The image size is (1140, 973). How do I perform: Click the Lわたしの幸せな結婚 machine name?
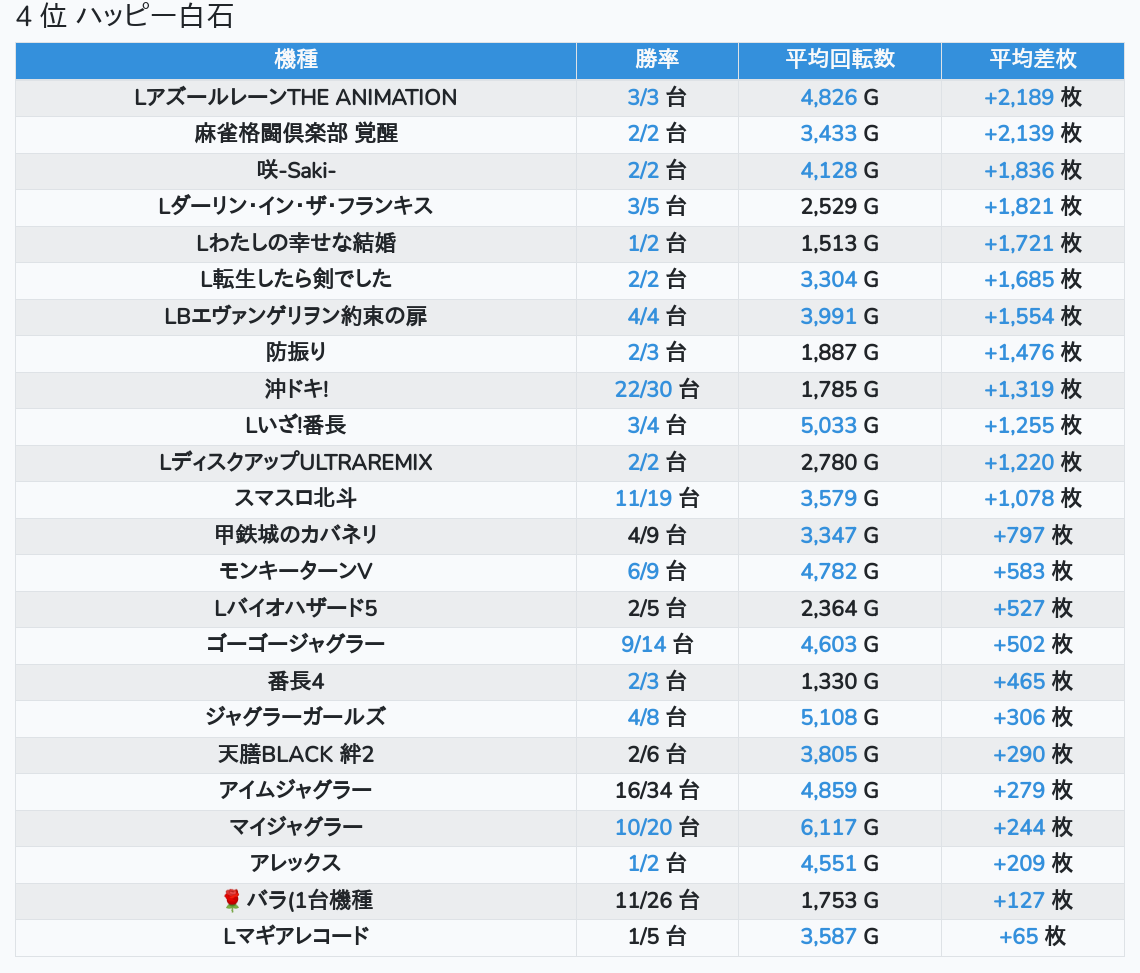[x=296, y=243]
